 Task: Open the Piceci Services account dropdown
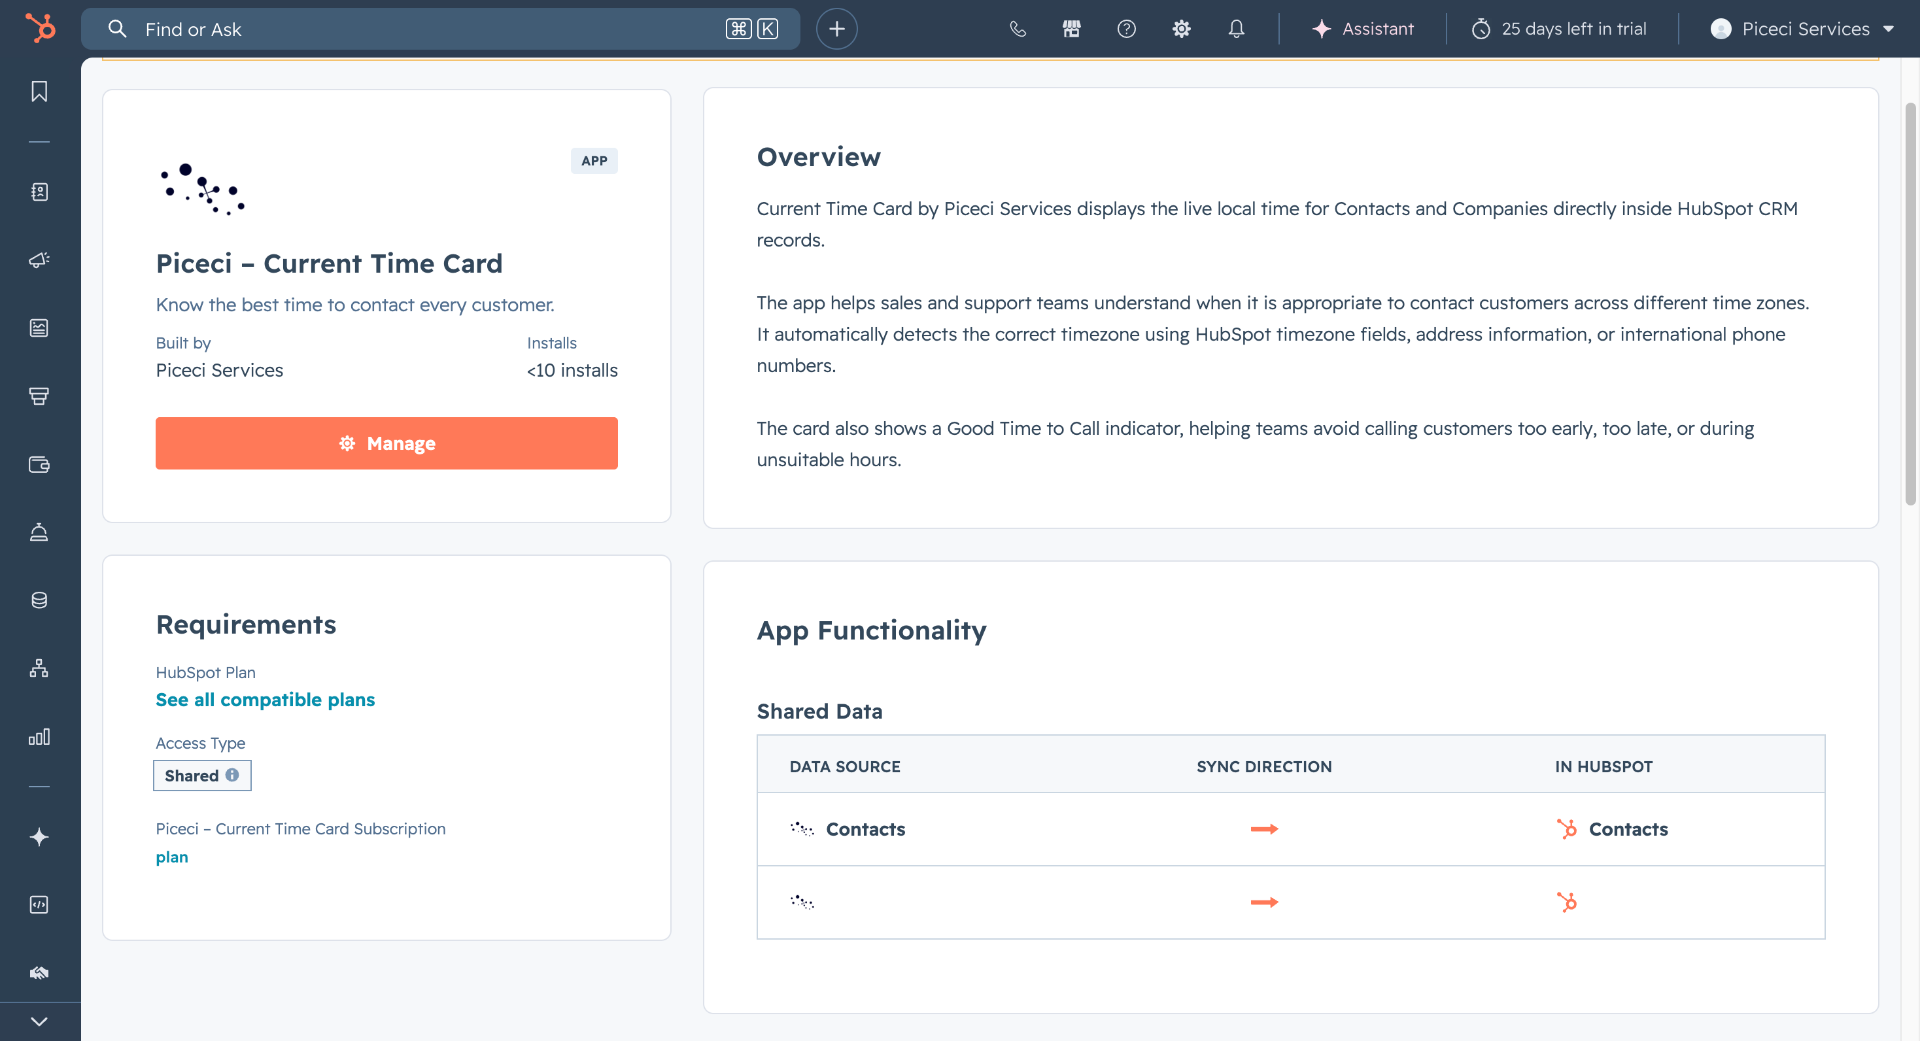1803,29
